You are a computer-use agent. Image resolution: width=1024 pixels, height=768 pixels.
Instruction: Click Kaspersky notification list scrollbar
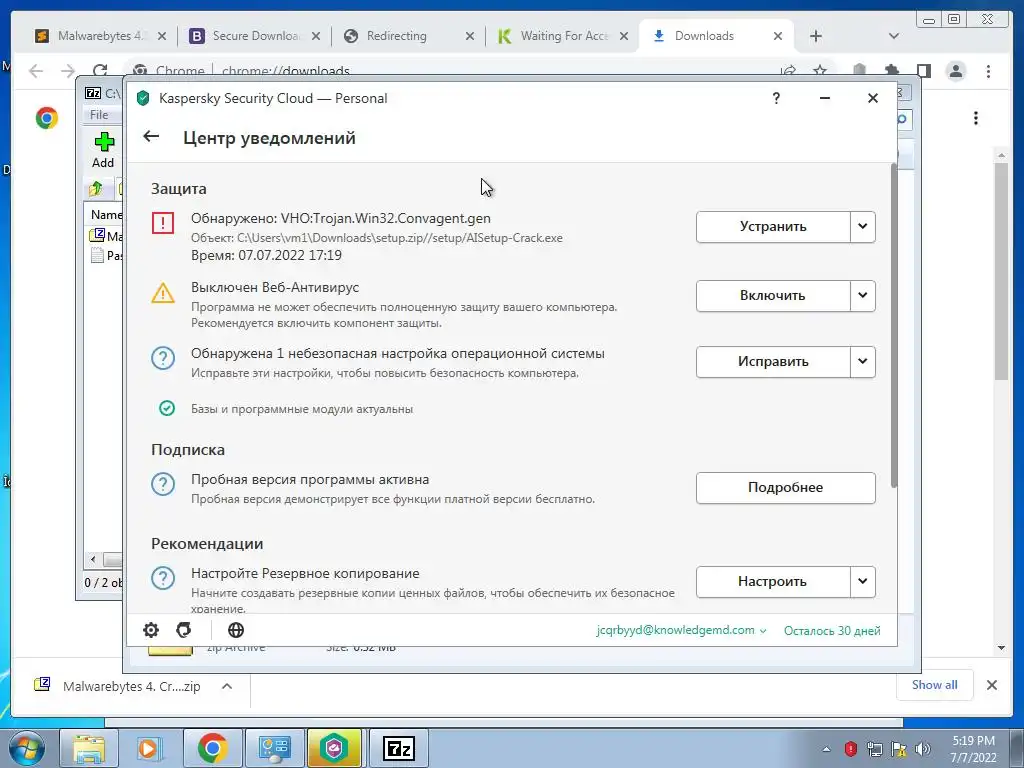pyautogui.click(x=894, y=325)
